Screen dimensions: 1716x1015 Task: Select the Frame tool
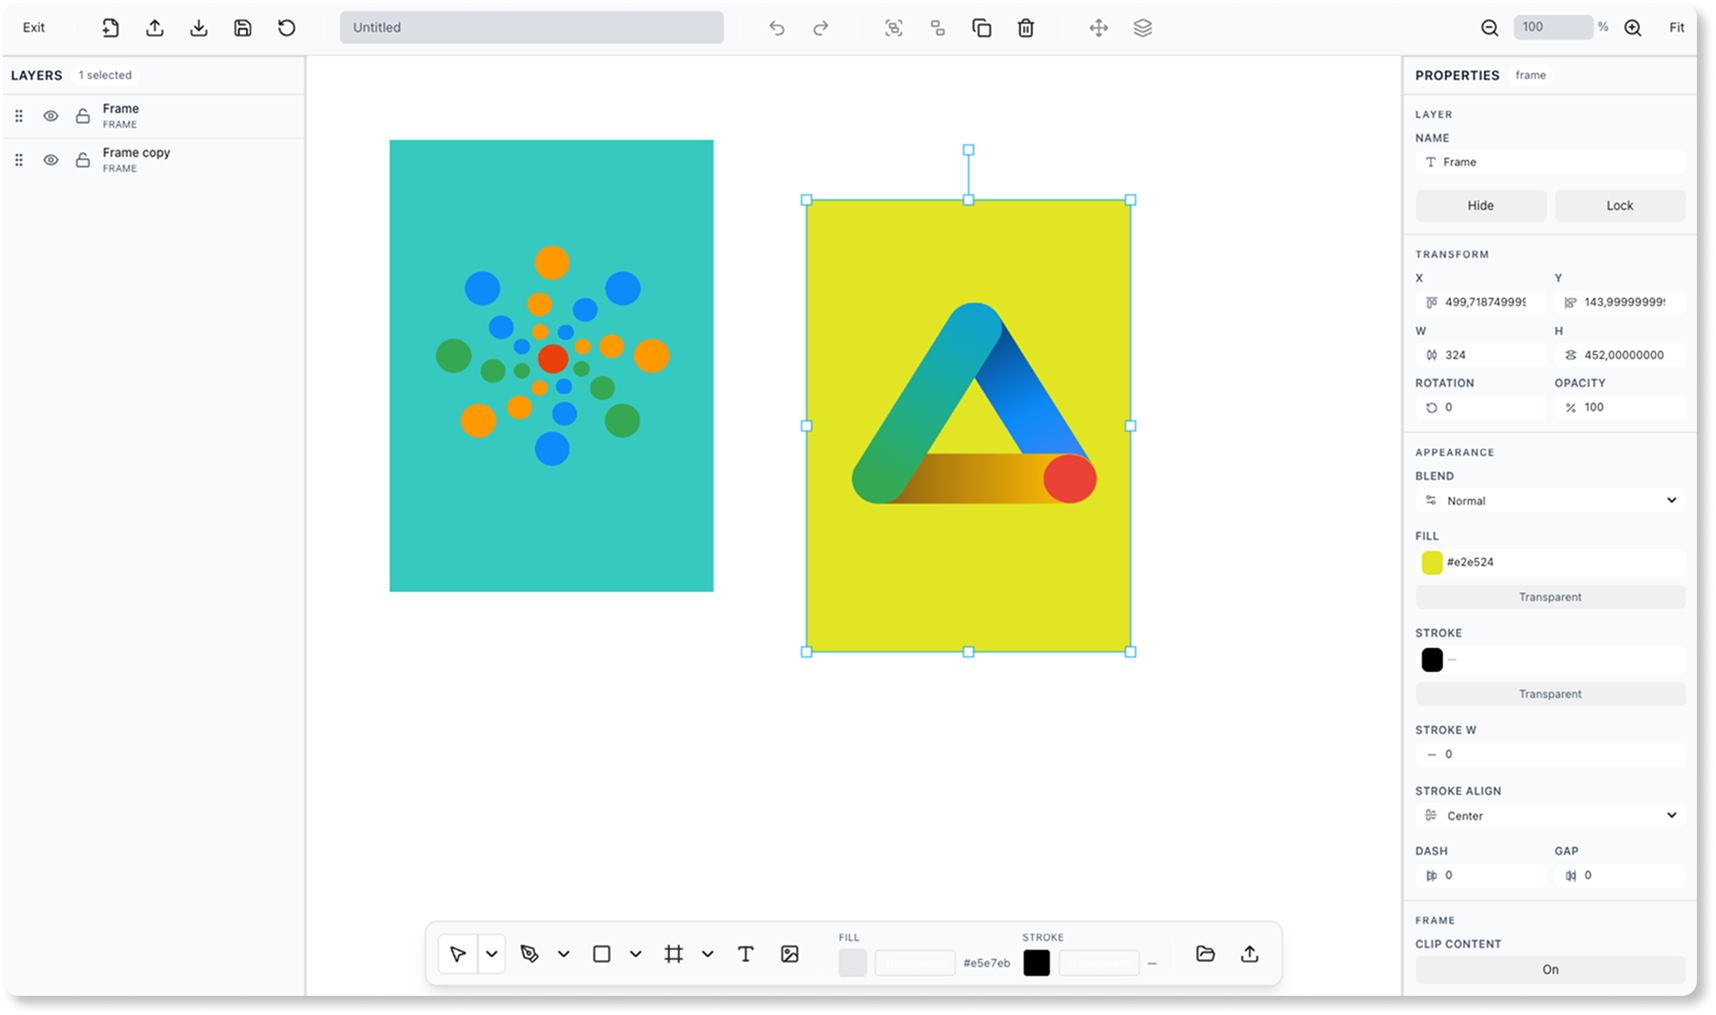674,953
